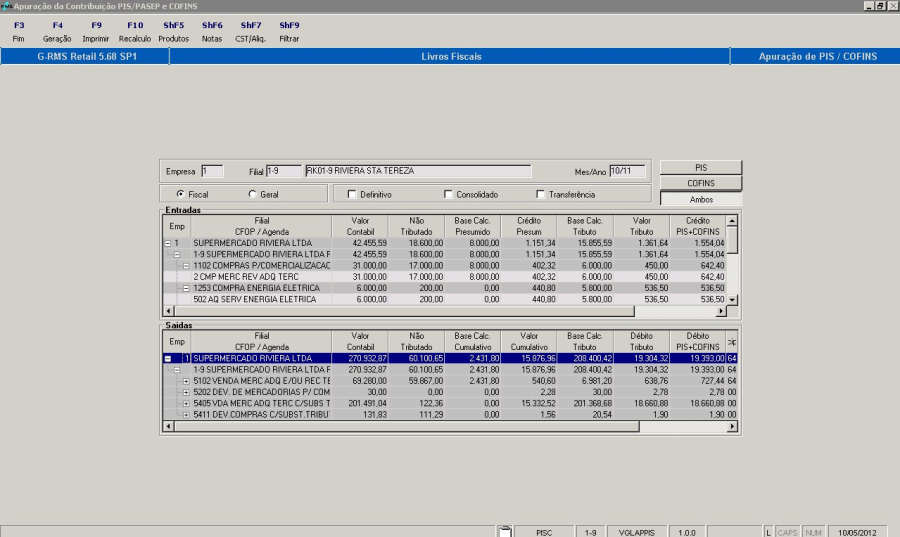The image size is (900, 537).
Task: Click the PIS button
Action: click(700, 167)
